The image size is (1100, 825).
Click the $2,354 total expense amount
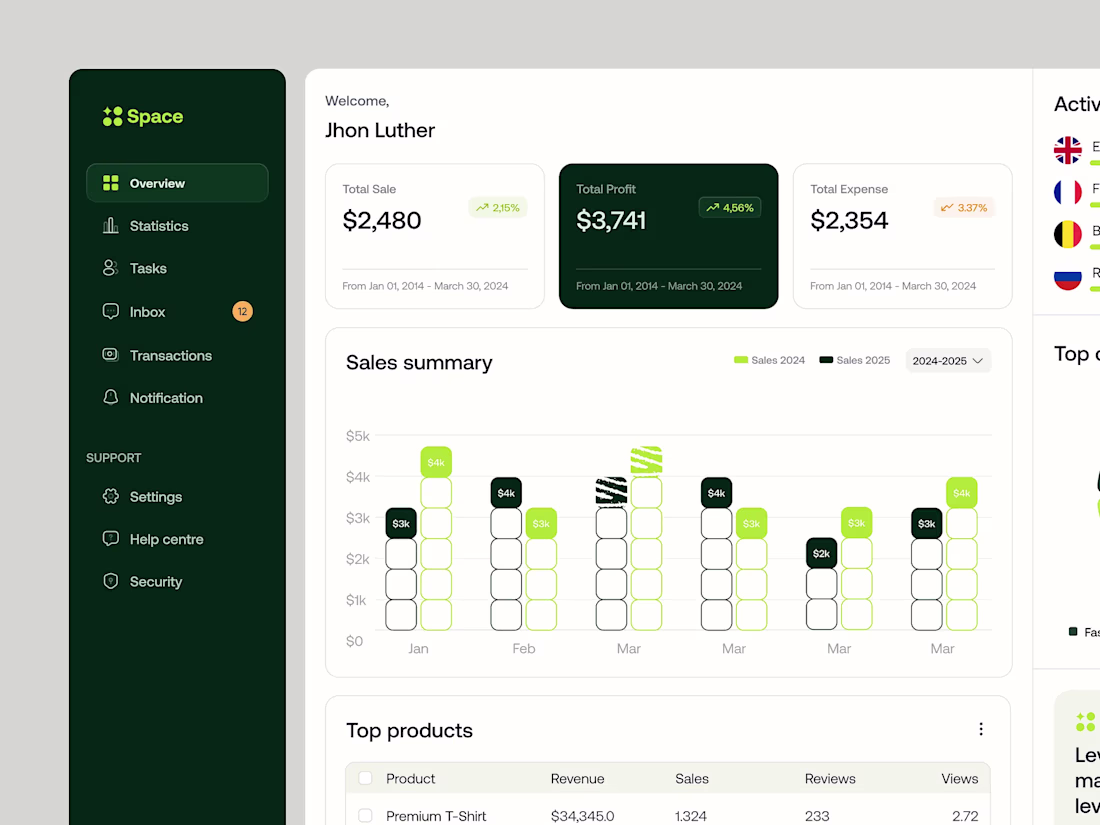click(850, 220)
